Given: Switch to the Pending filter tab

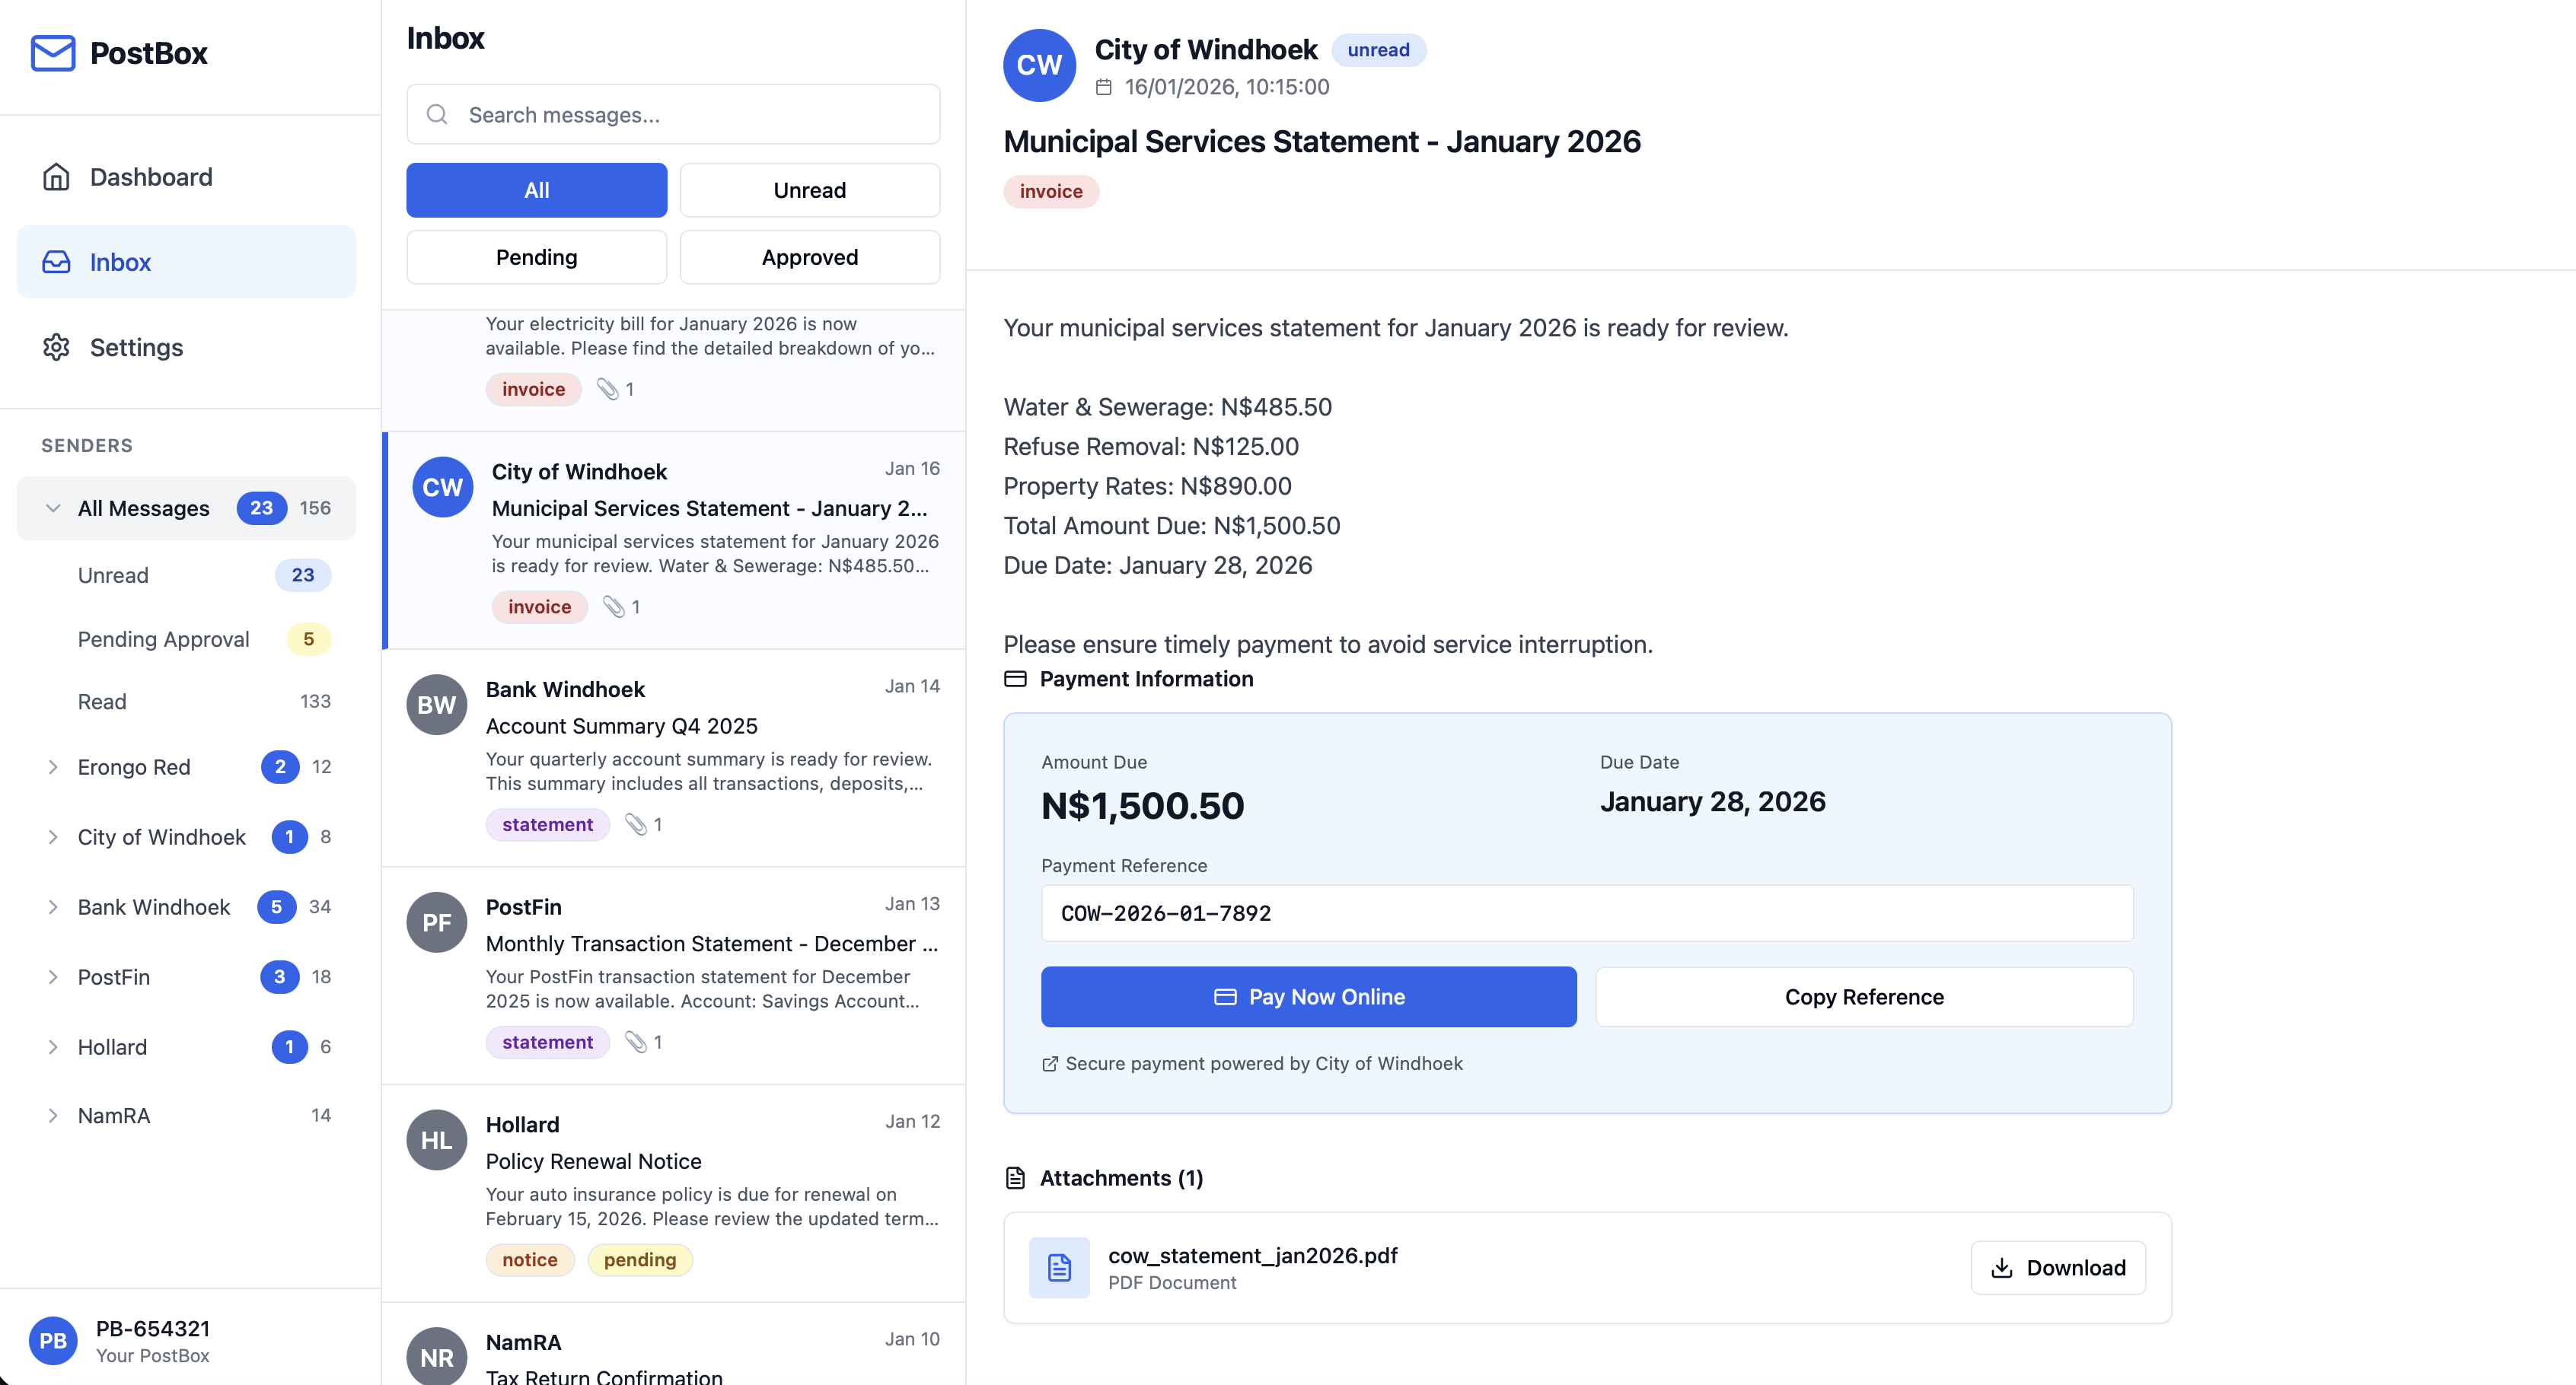Looking at the screenshot, I should (536, 257).
